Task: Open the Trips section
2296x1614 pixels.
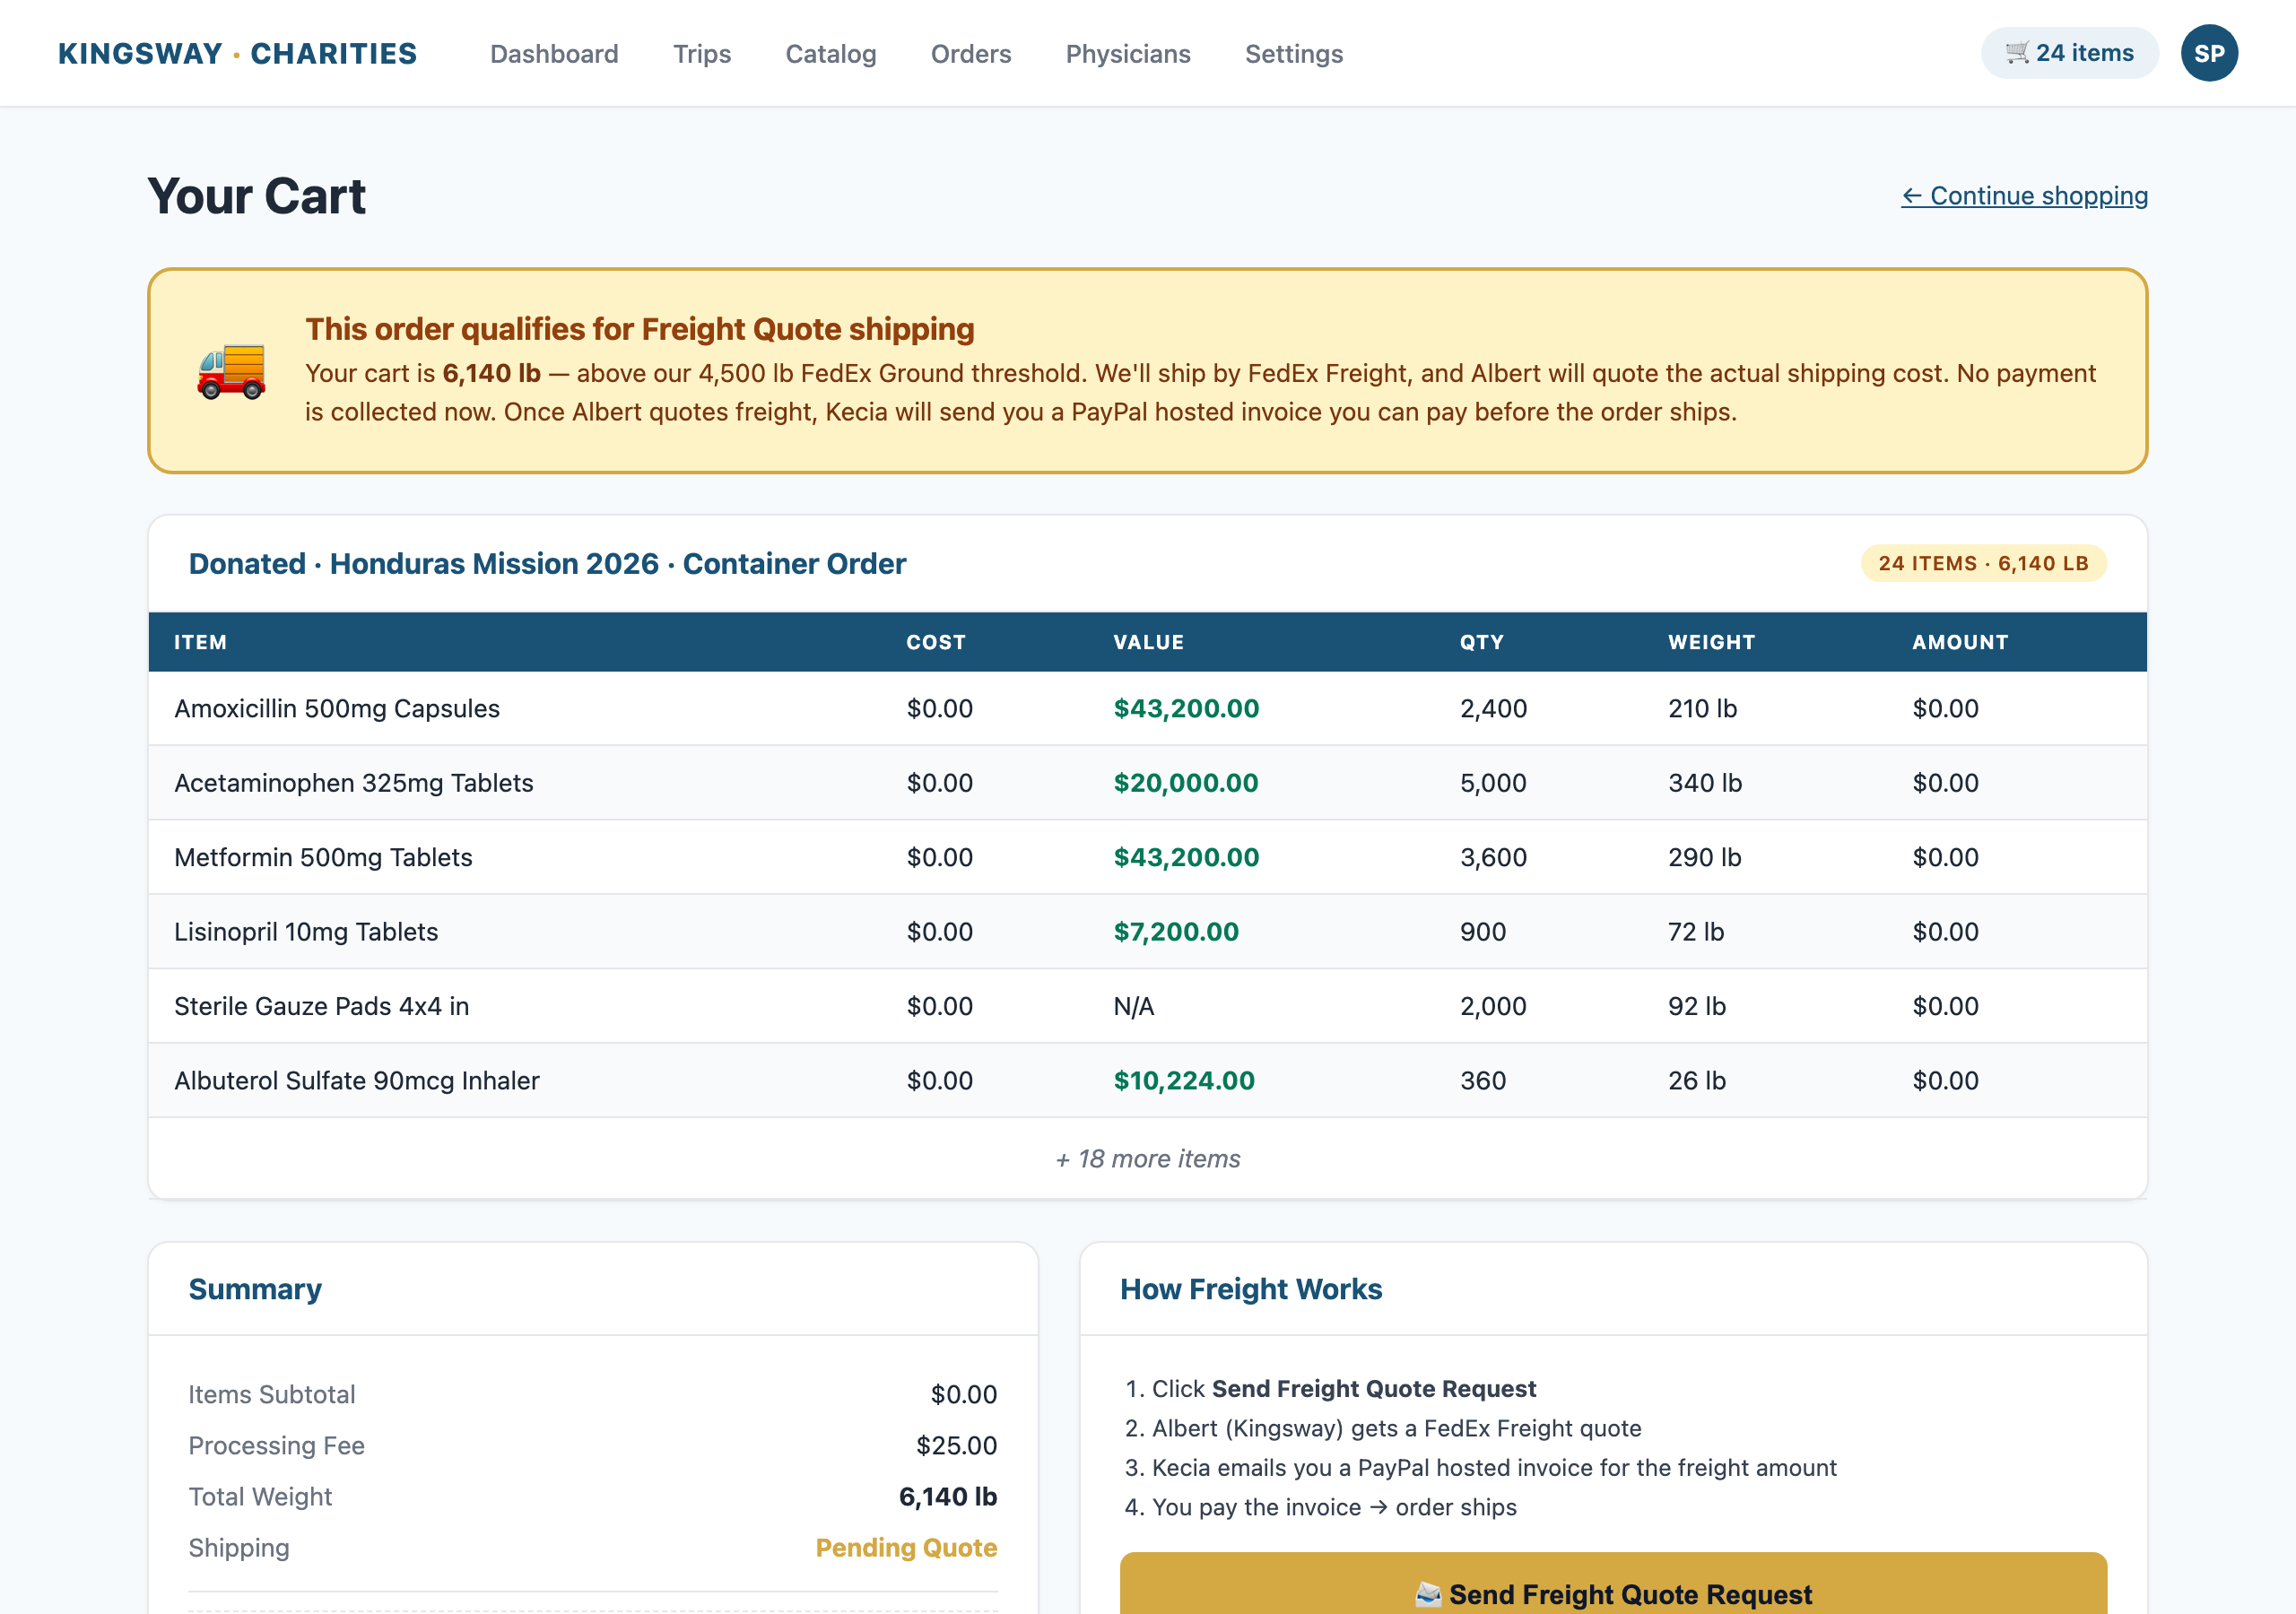Action: (x=702, y=54)
